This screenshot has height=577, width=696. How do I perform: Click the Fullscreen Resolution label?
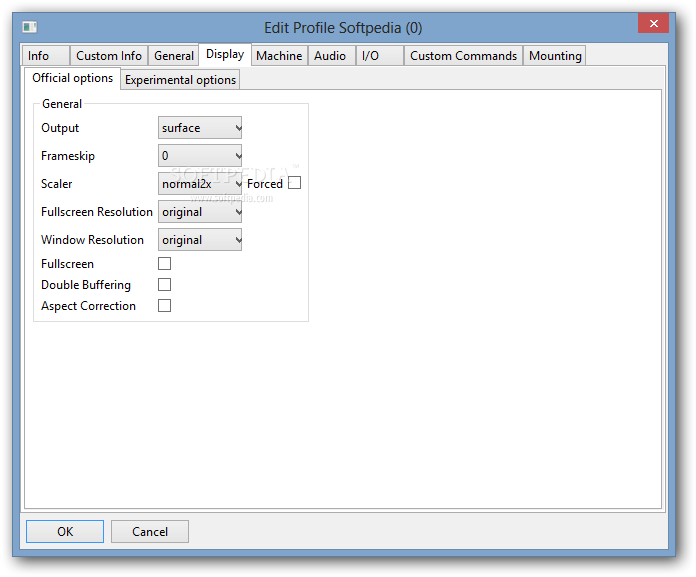click(x=97, y=212)
